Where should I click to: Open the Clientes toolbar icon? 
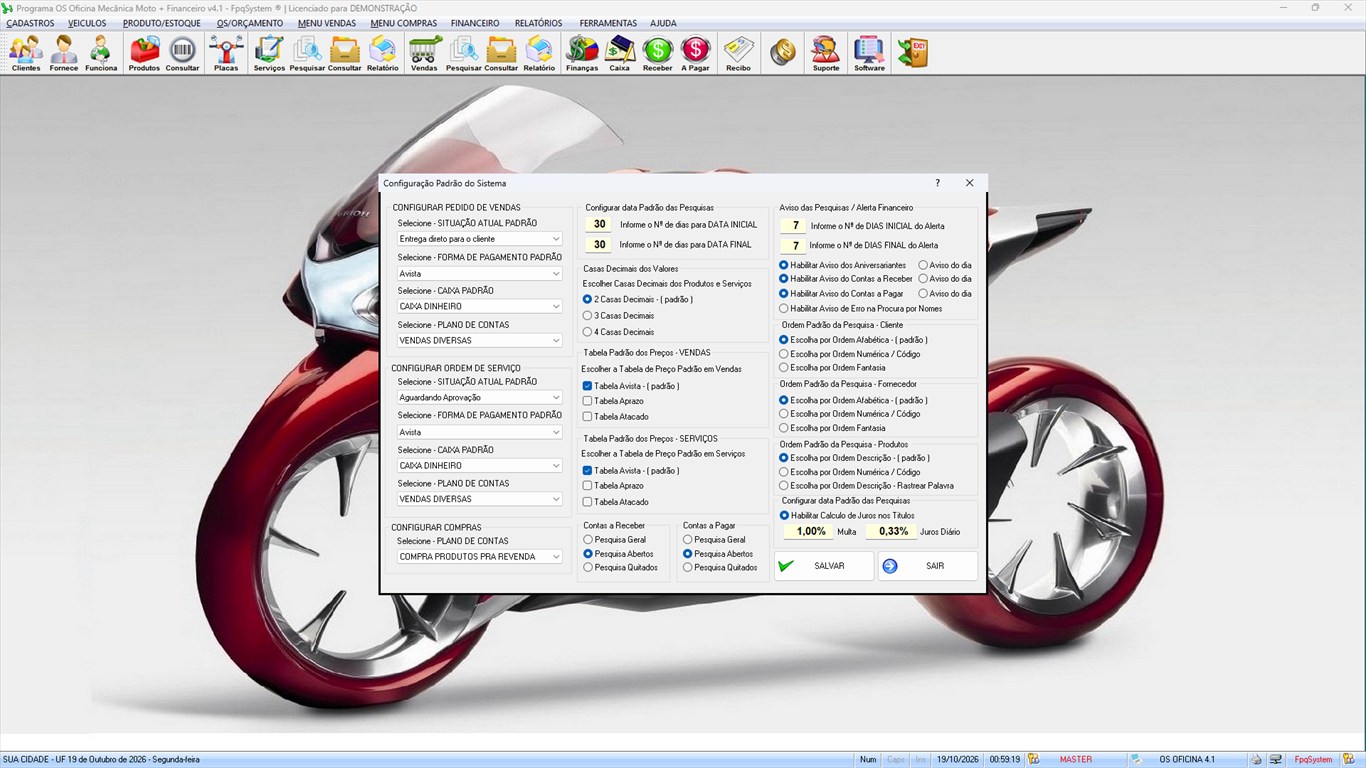point(26,54)
